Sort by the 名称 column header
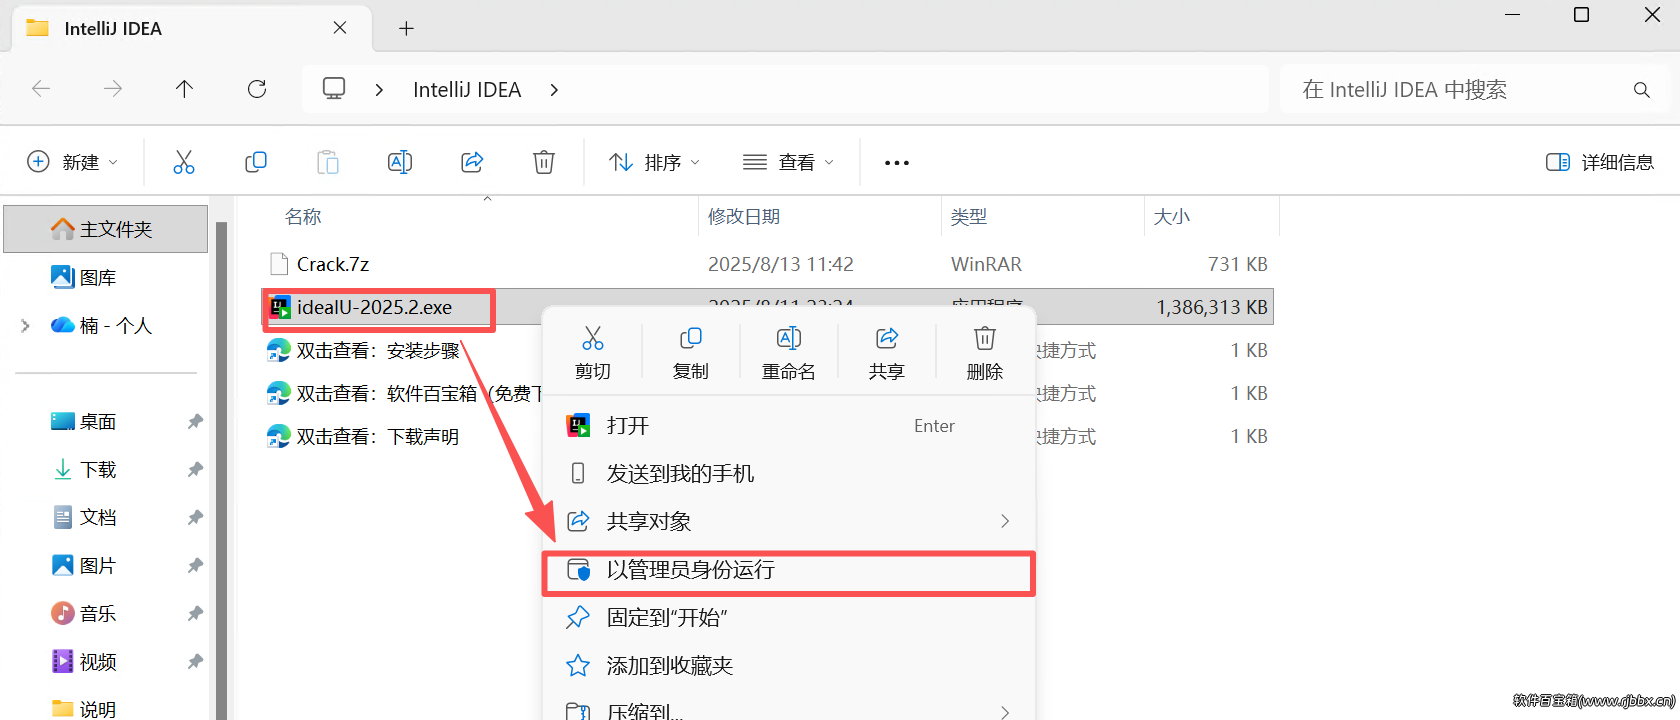This screenshot has height=720, width=1680. tap(303, 217)
